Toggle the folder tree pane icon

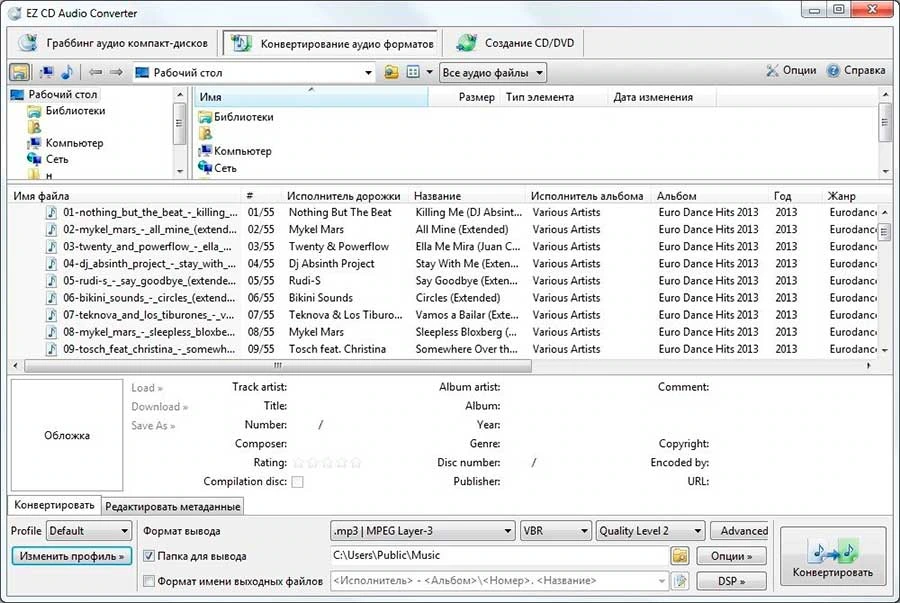20,72
